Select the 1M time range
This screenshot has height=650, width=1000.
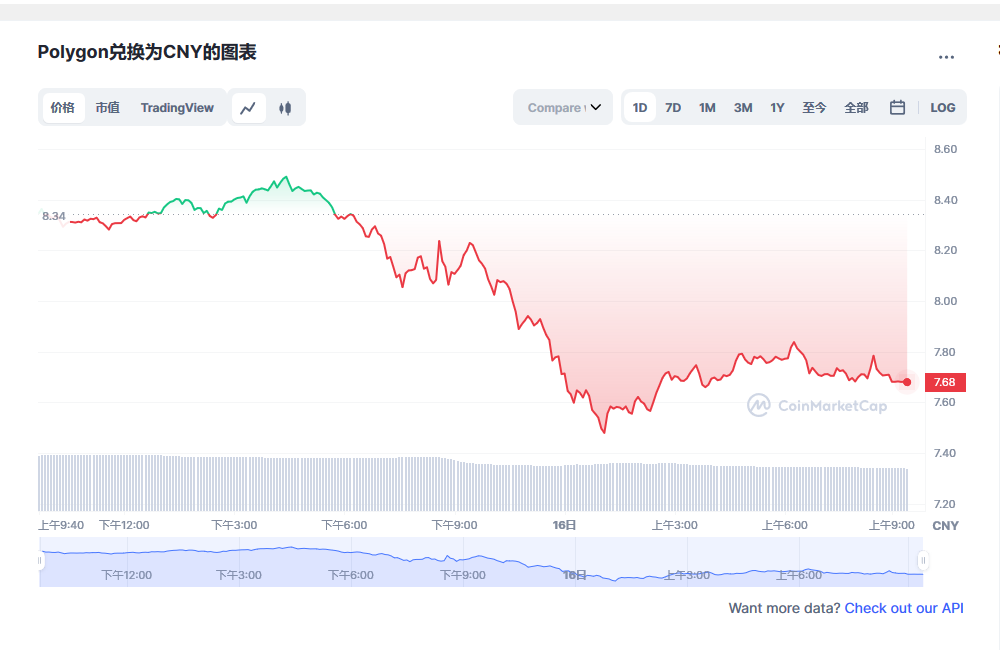[x=707, y=108]
